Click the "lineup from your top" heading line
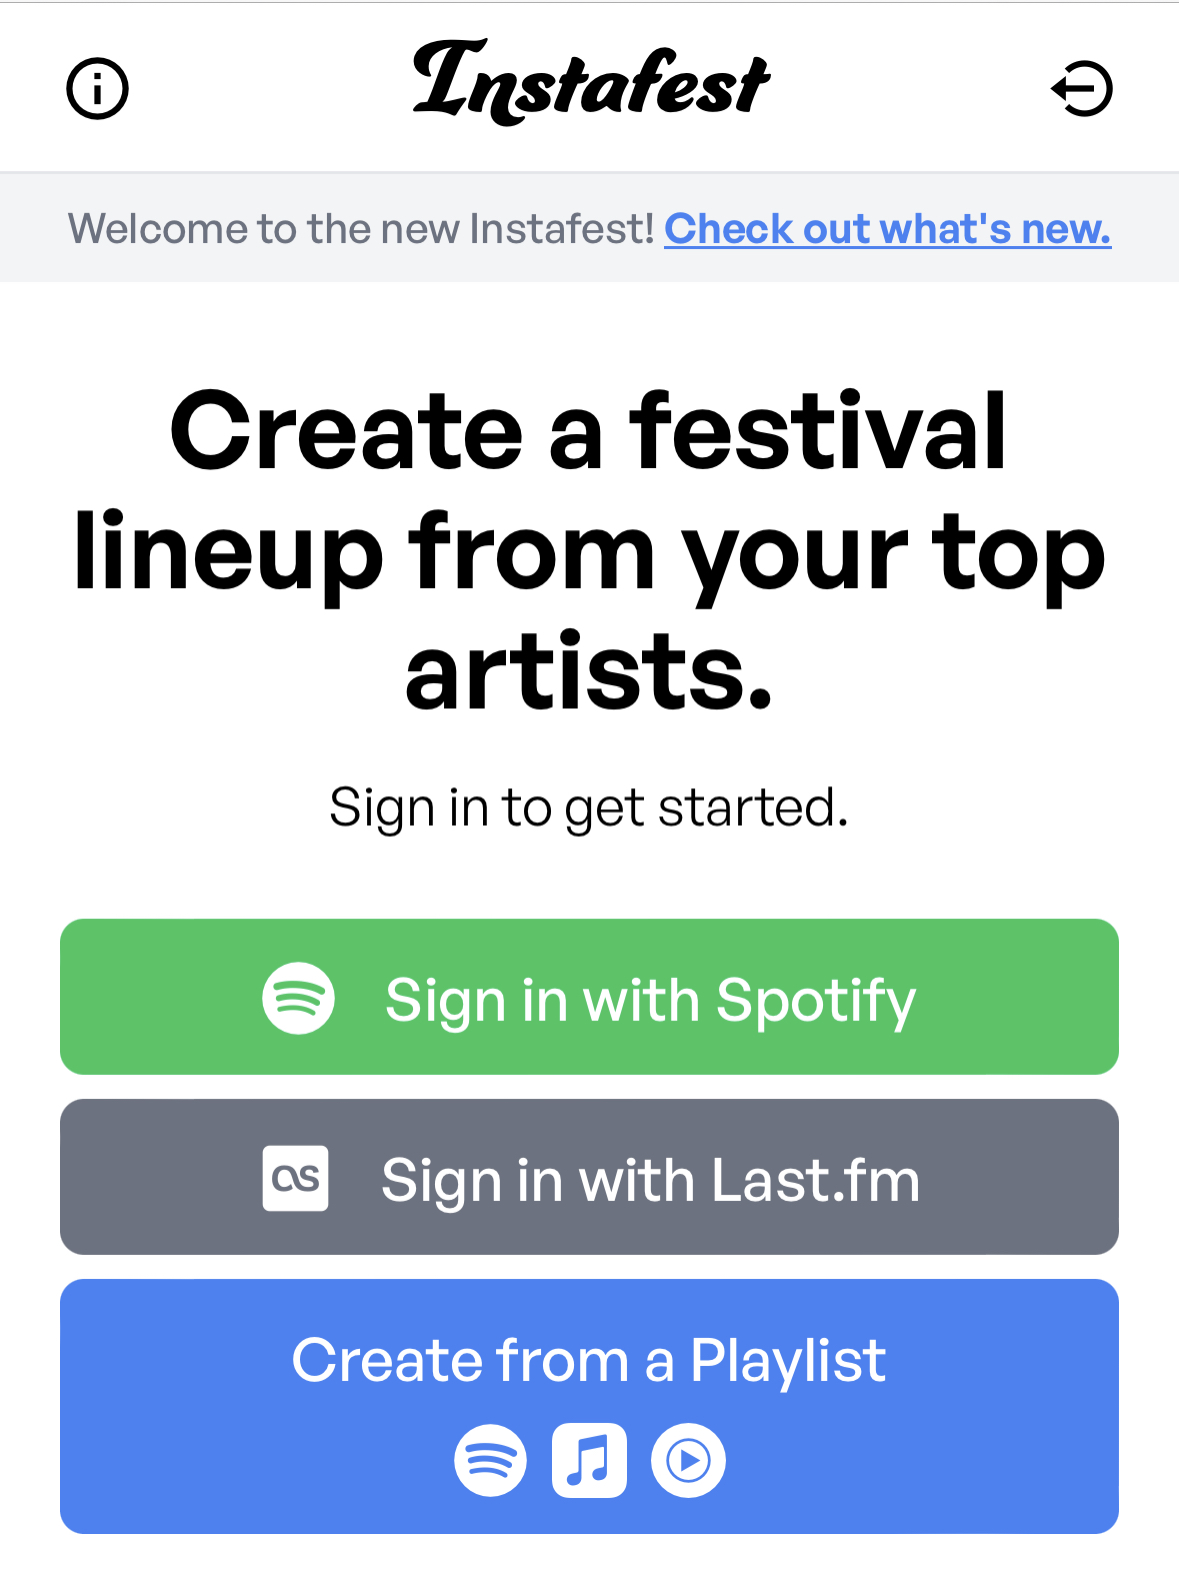This screenshot has width=1179, height=1570. 588,552
